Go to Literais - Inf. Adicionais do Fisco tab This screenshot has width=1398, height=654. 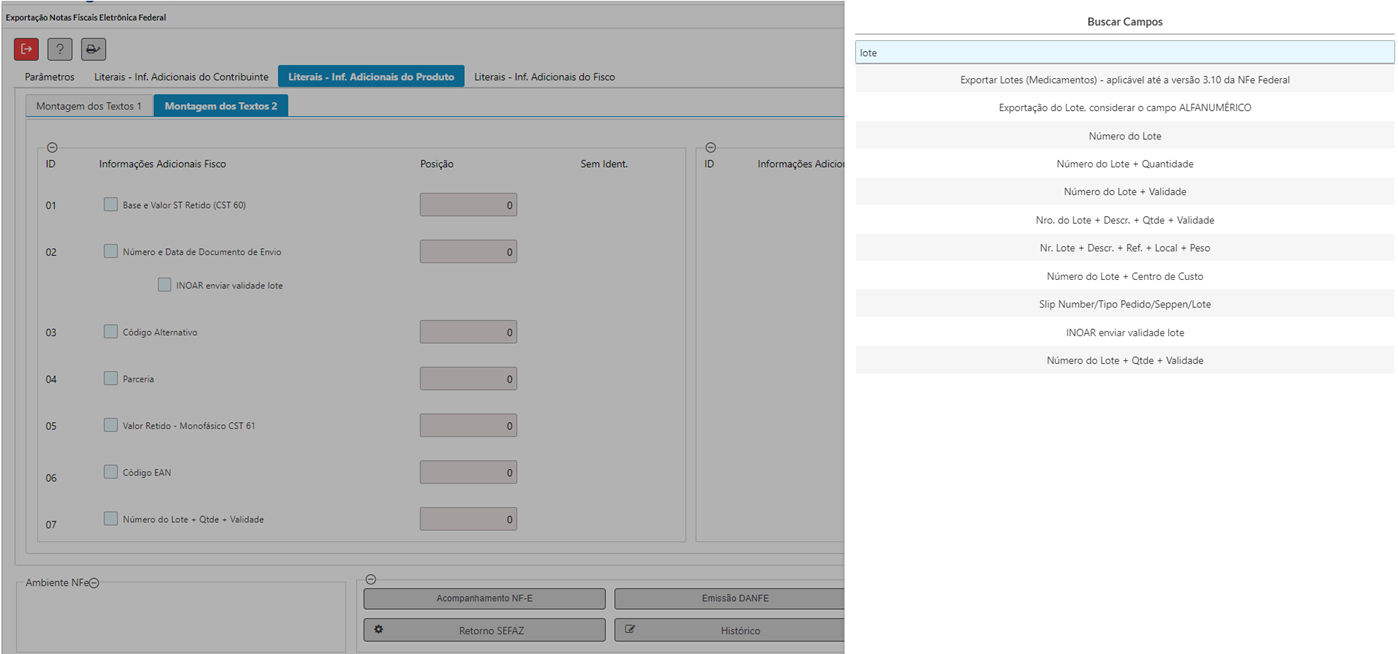click(544, 77)
